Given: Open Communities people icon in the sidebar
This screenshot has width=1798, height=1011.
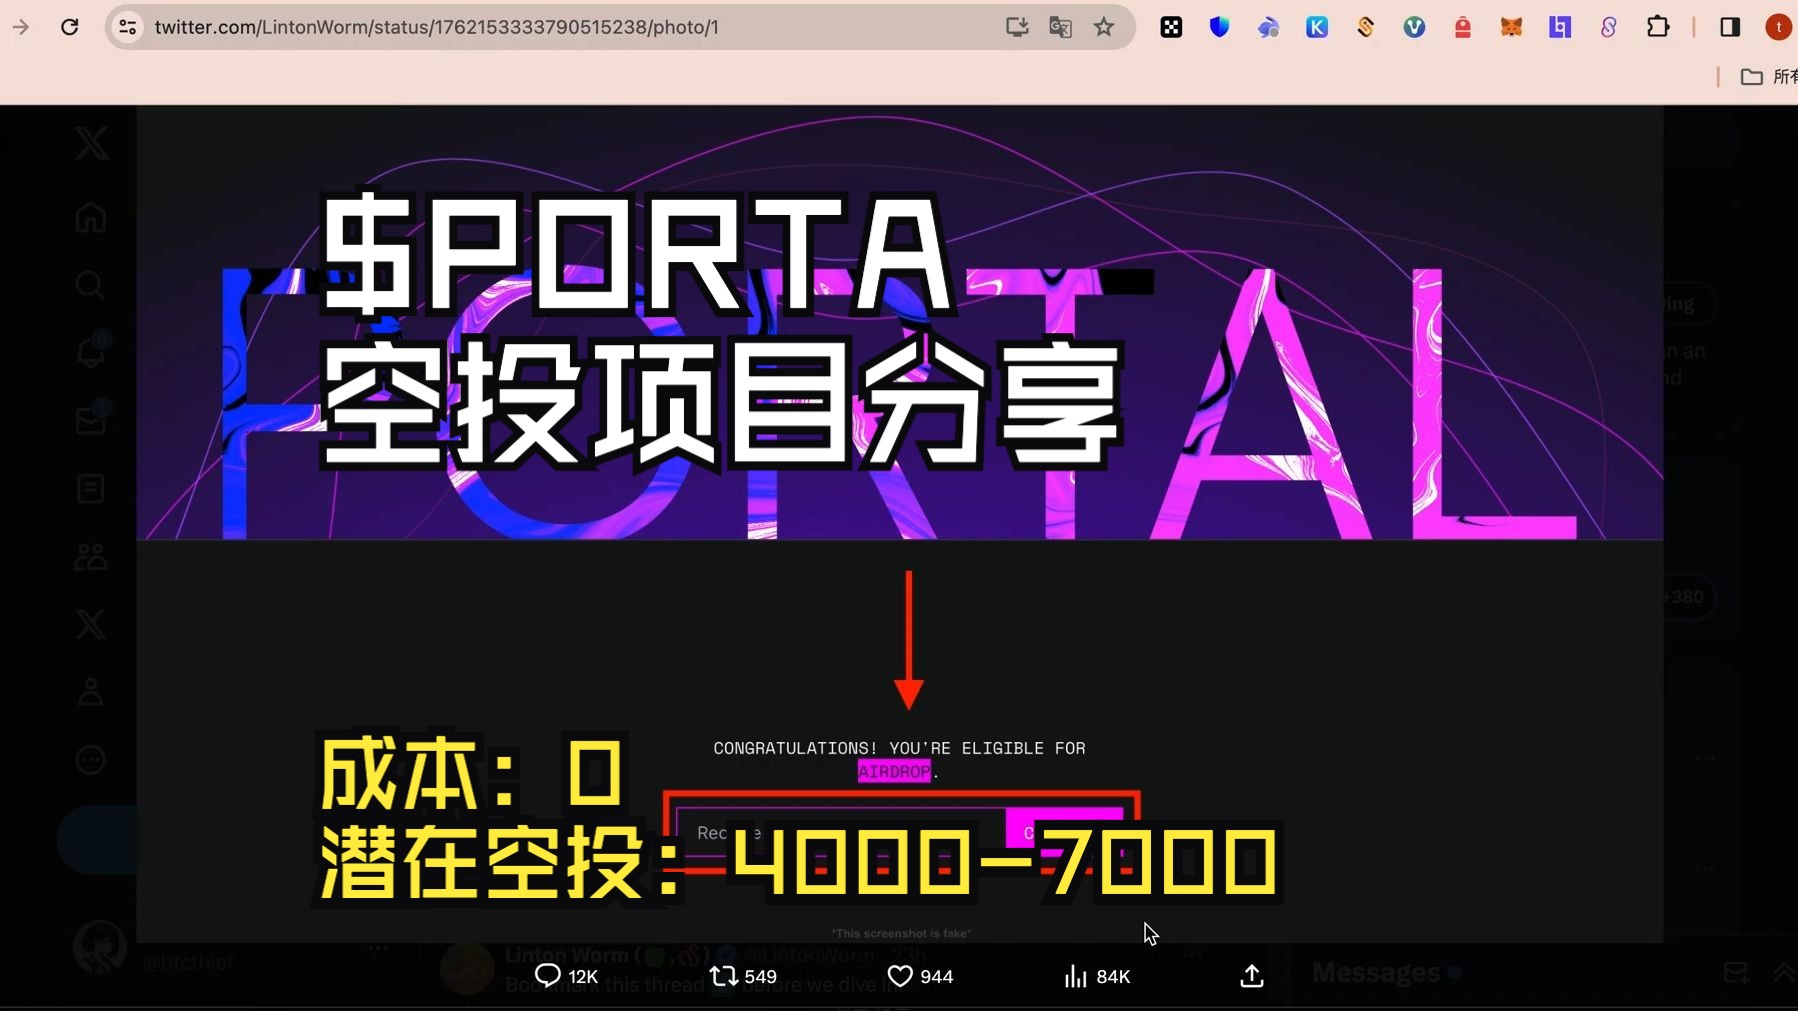Looking at the screenshot, I should [91, 556].
